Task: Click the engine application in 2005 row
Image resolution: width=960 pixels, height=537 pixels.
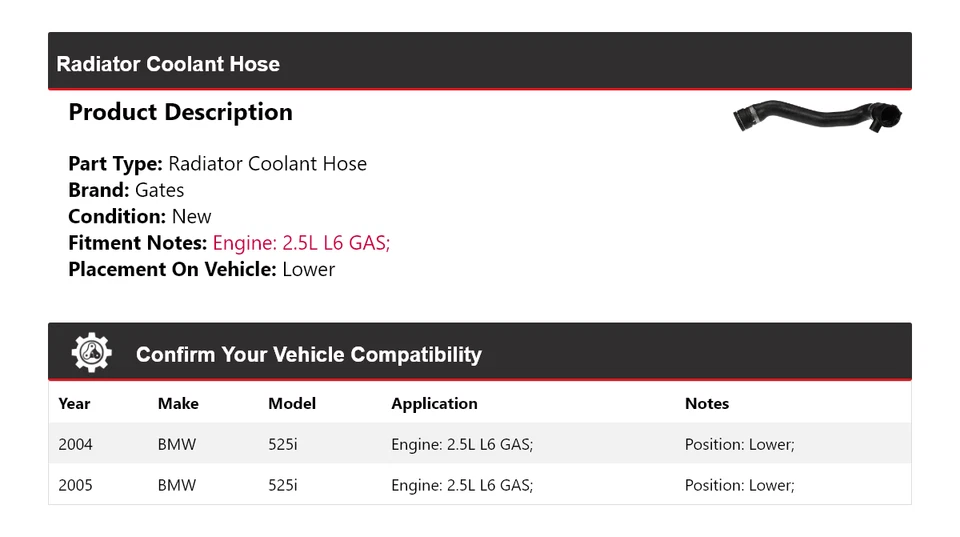Action: click(x=462, y=485)
